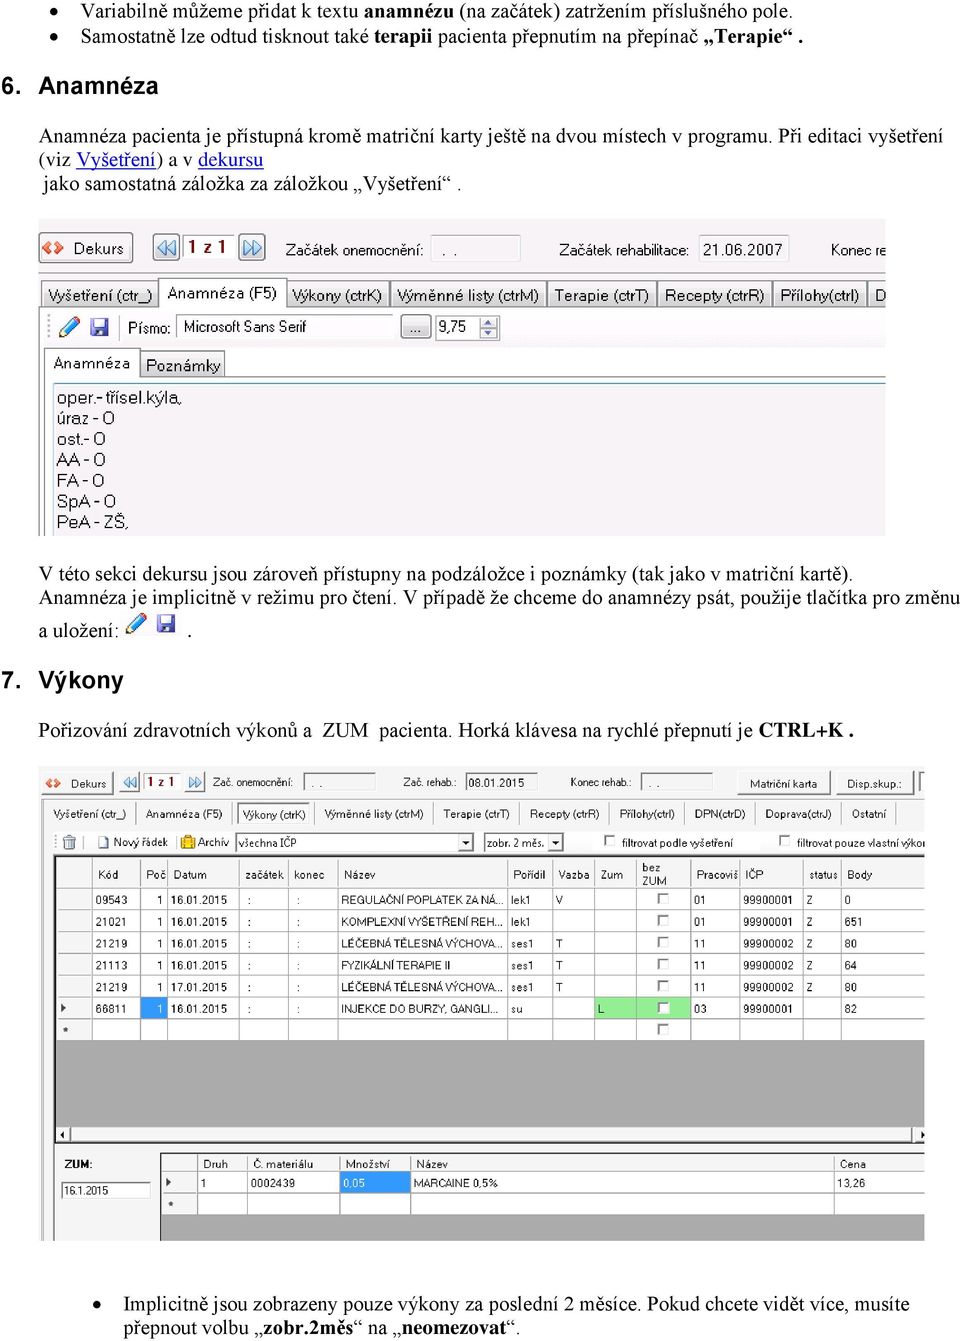Open Anamnéza (F5) tab in Výkony screenshot

(x=184, y=814)
